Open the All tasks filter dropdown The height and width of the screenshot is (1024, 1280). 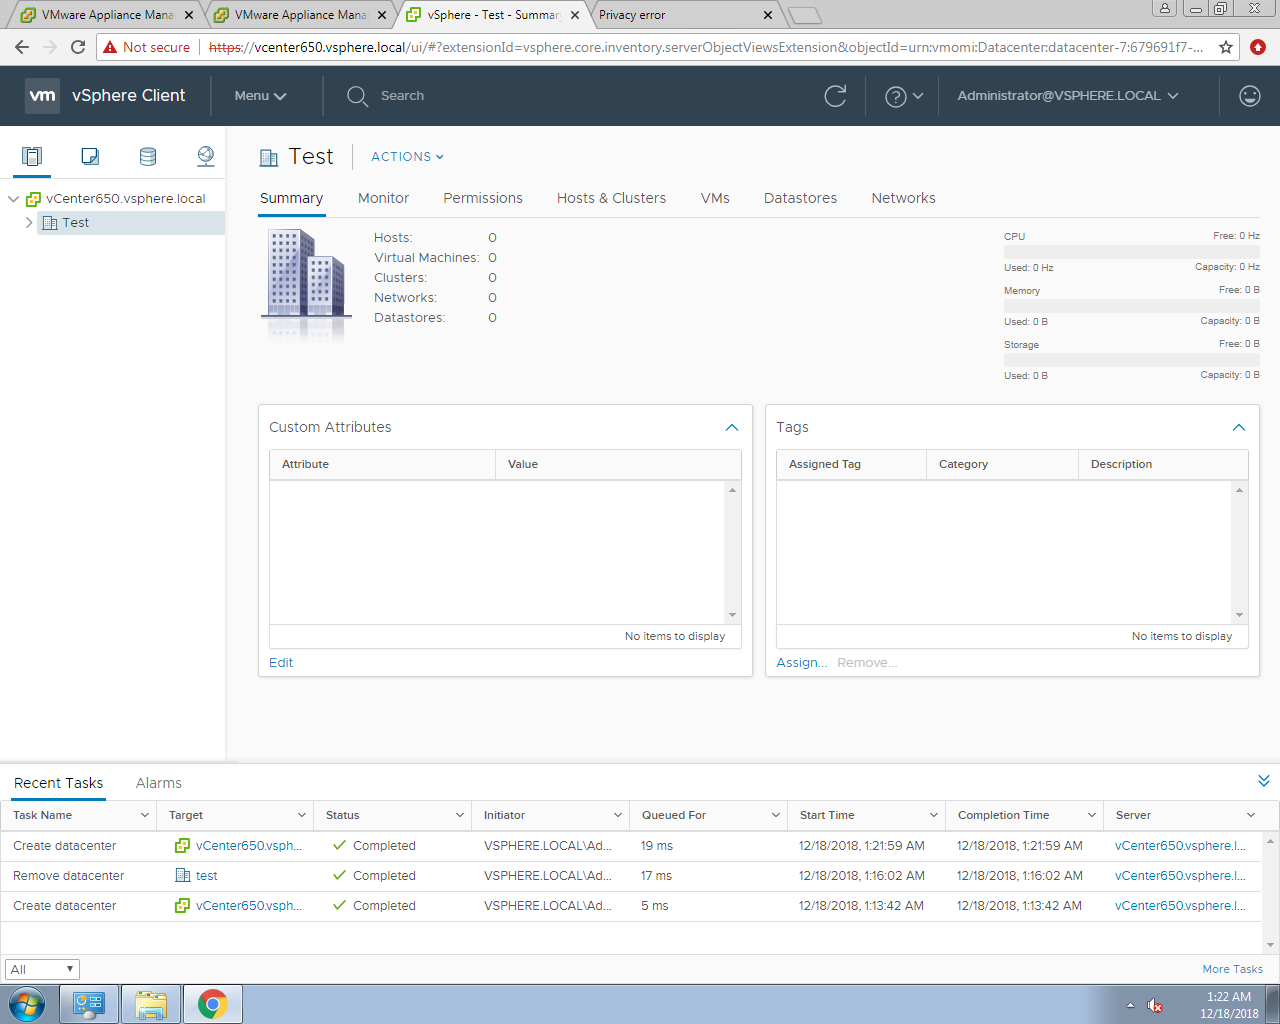[42, 969]
